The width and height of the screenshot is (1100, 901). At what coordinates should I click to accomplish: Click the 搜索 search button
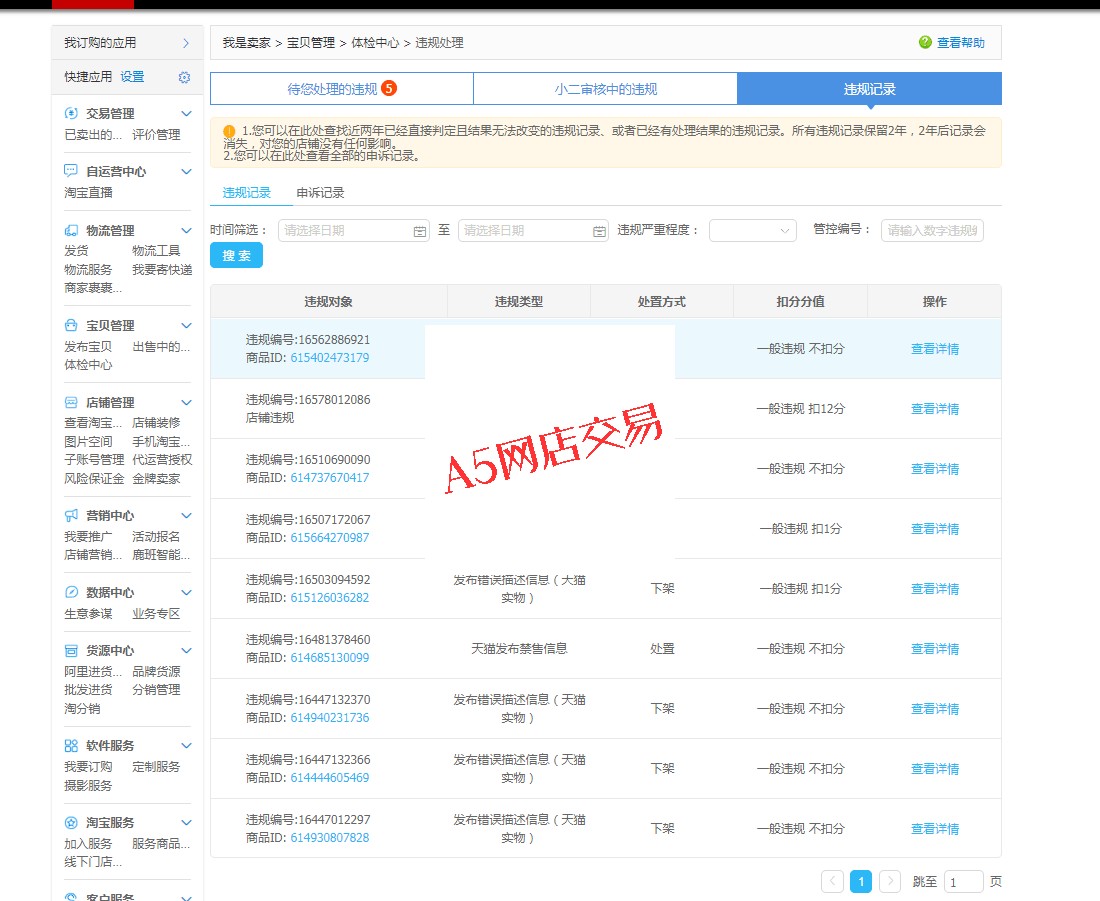pos(236,255)
